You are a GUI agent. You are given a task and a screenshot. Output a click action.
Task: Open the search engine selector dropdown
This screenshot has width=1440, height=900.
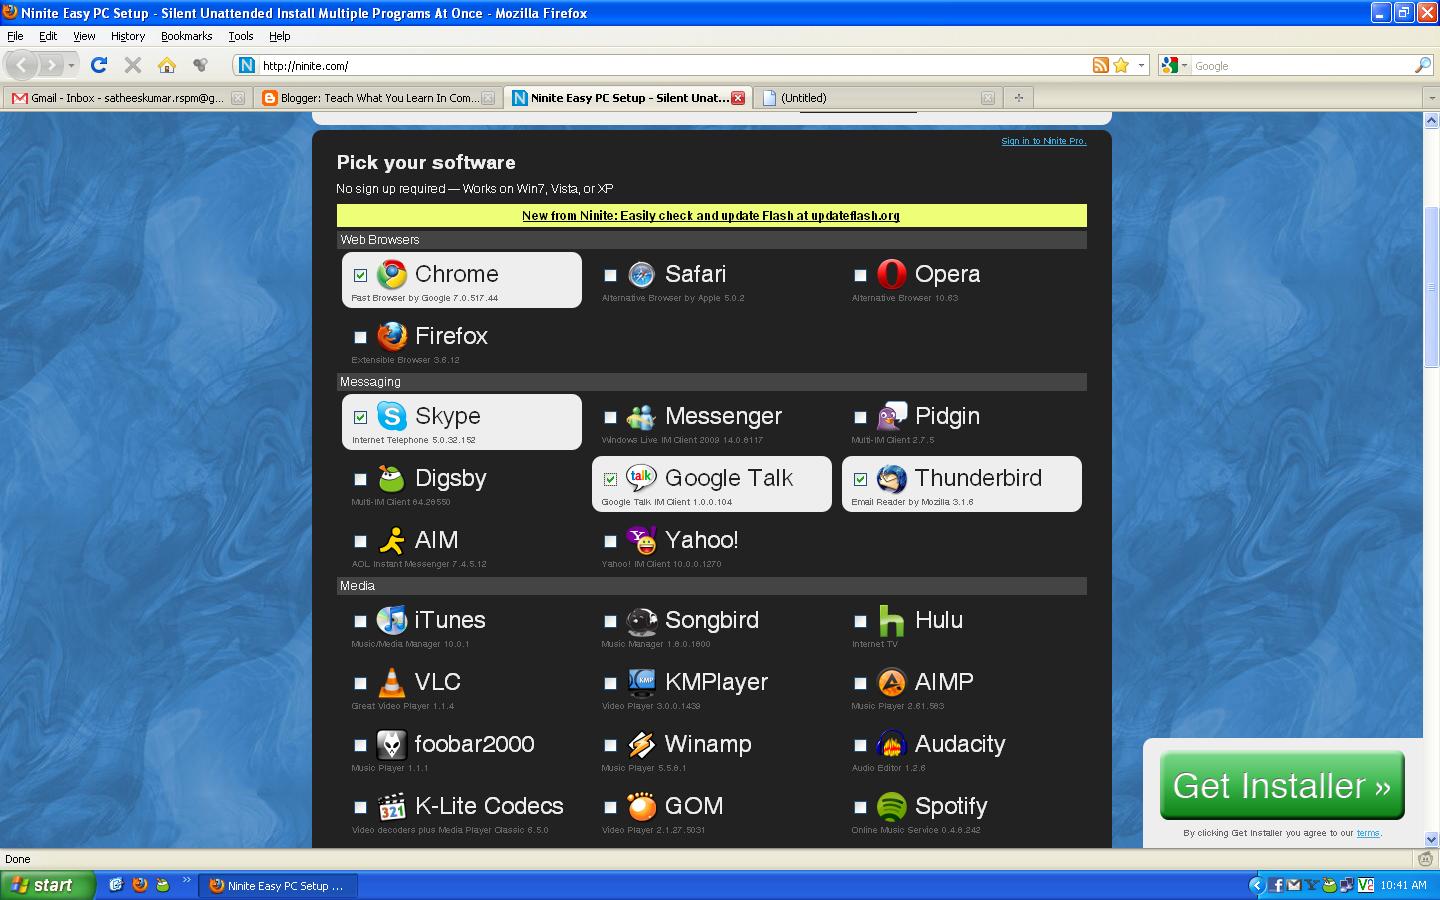pyautogui.click(x=1174, y=66)
